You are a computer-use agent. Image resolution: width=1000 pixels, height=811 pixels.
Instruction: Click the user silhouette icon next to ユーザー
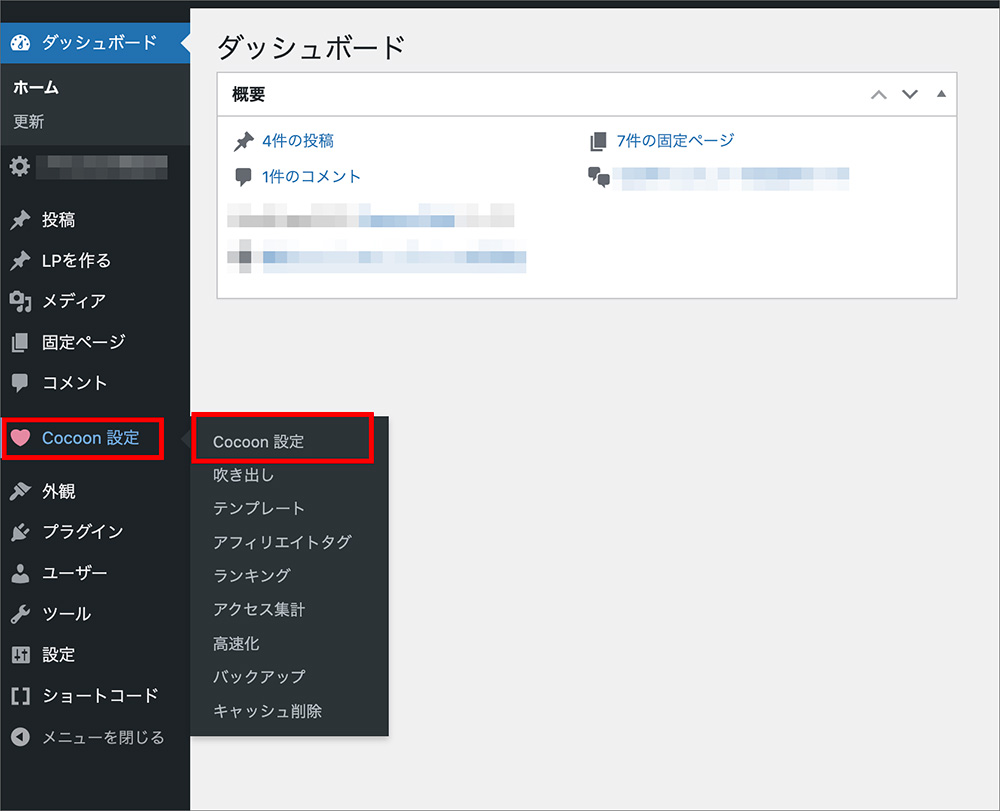click(20, 573)
